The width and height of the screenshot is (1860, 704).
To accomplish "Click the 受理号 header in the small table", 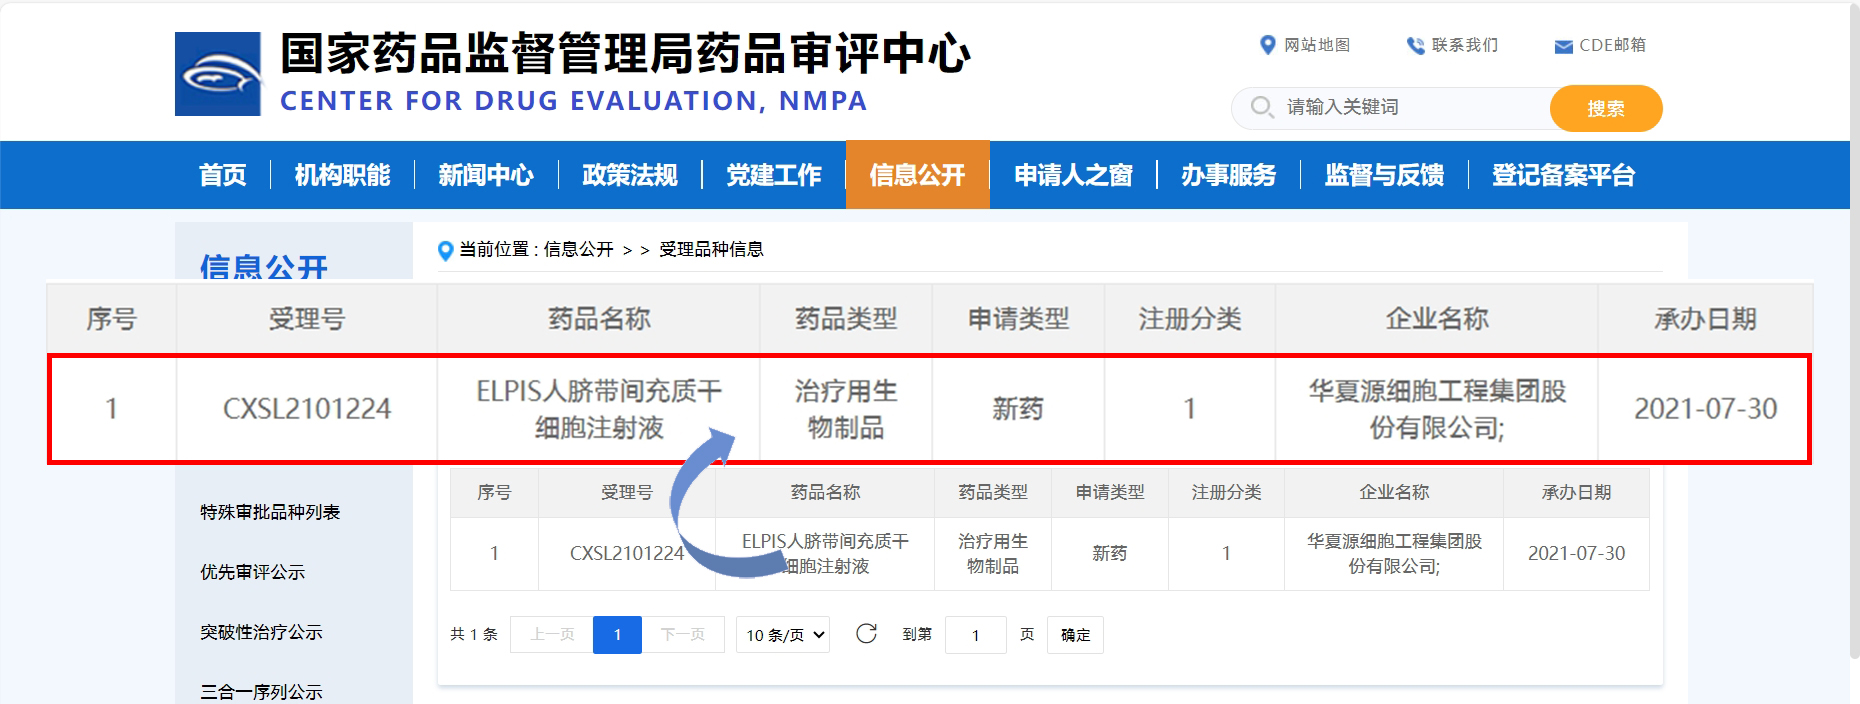I will (627, 492).
